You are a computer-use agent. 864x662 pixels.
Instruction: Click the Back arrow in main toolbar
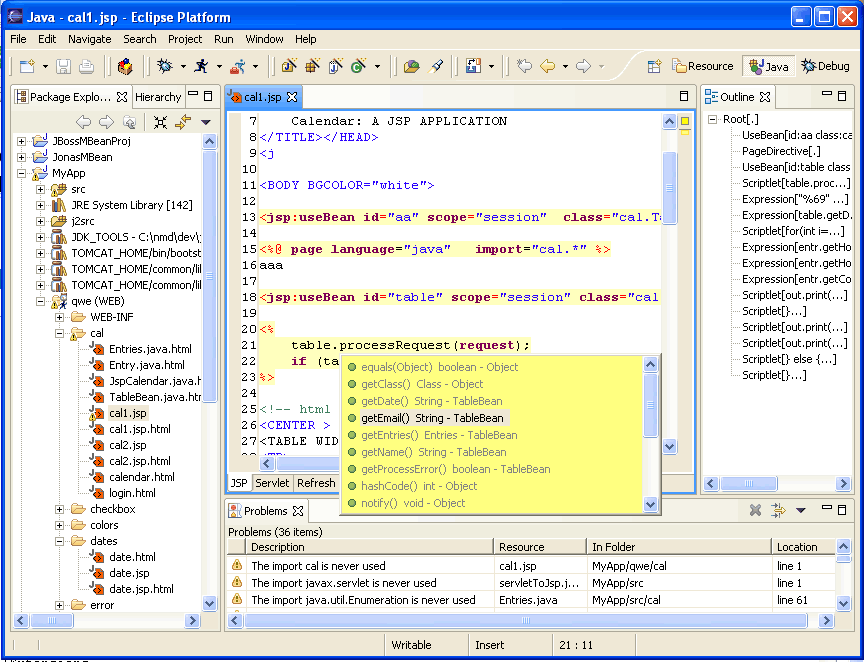(547, 67)
